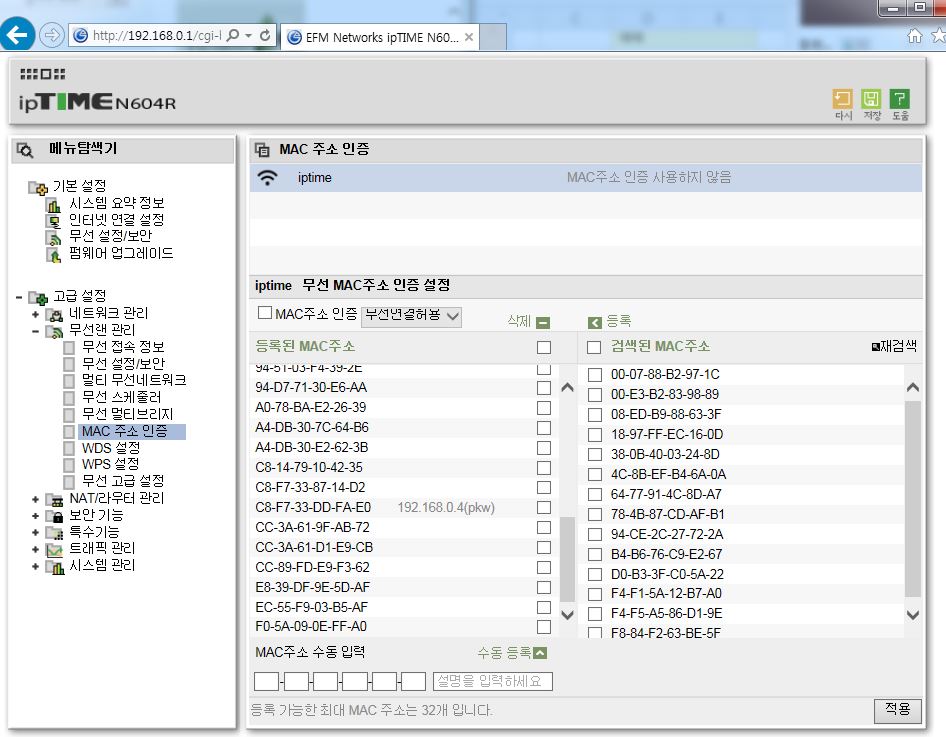Click the 저장 (save) icon in header
Image resolution: width=946 pixels, height=737 pixels.
[871, 99]
